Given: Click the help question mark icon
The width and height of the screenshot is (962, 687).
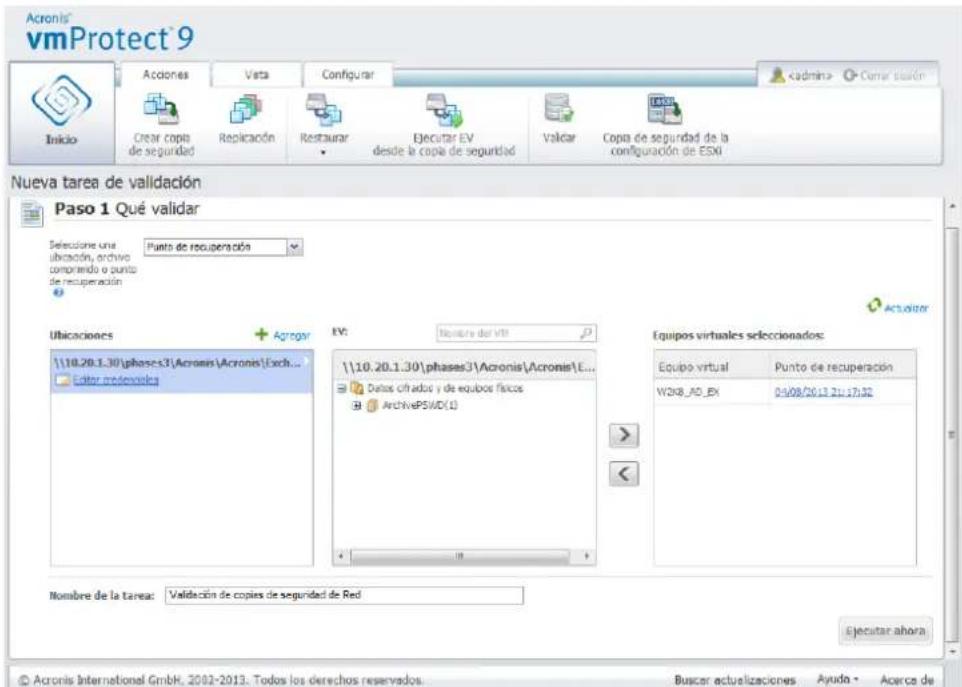Looking at the screenshot, I should coord(58,293).
